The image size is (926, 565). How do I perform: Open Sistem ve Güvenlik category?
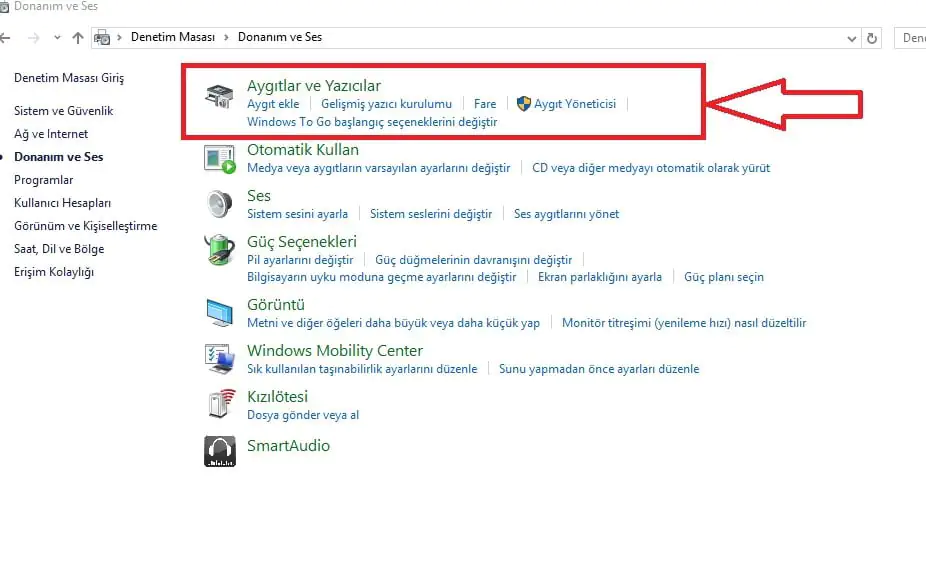pos(64,110)
